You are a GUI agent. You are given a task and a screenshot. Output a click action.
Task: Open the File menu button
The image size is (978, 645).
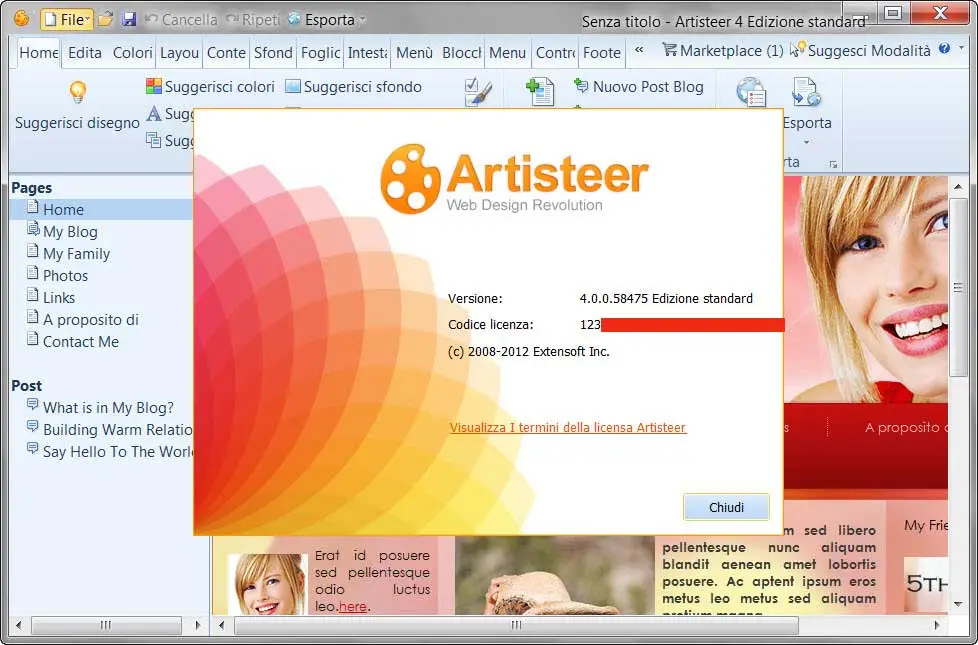coord(67,19)
